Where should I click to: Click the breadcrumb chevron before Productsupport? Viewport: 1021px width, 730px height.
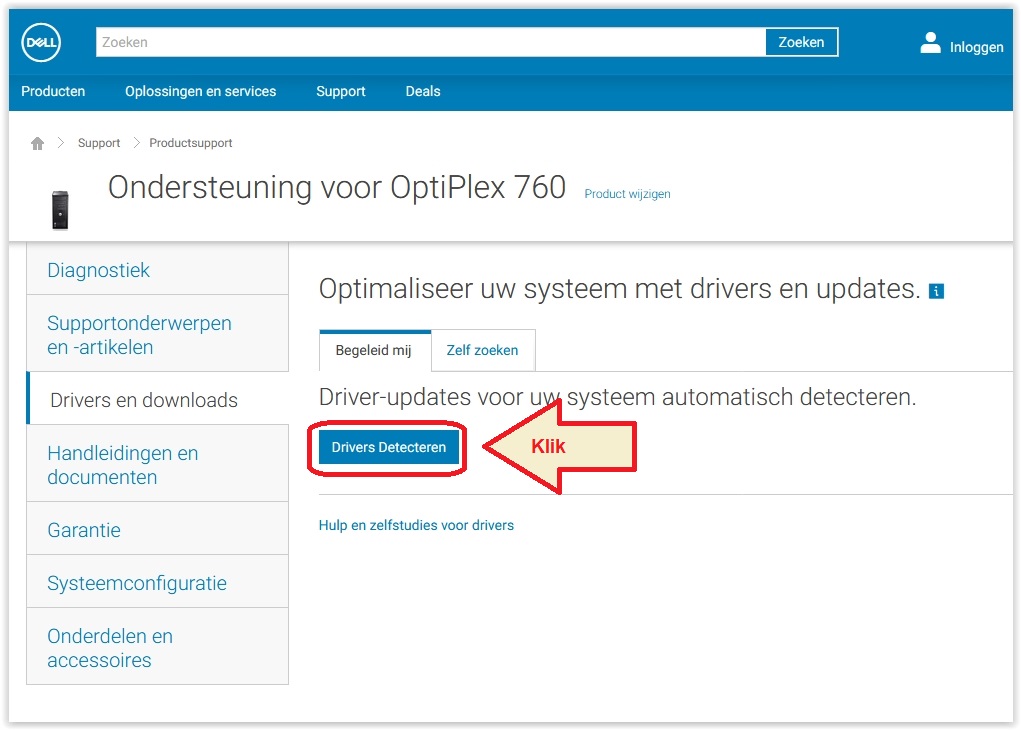pyautogui.click(x=136, y=143)
